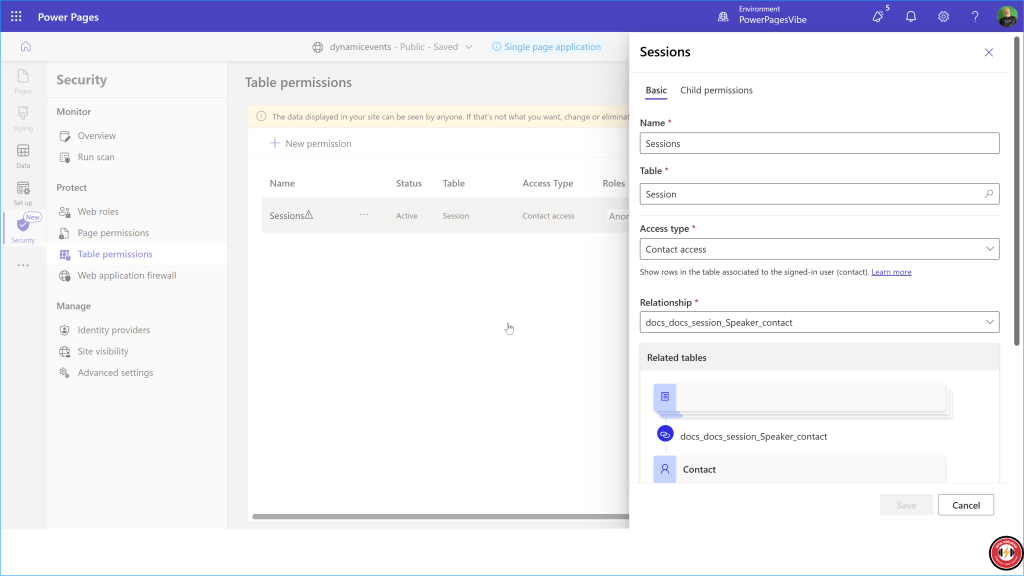The width and height of the screenshot is (1024, 576).
Task: Click the more options ellipsis in left rail
Action: click(23, 265)
